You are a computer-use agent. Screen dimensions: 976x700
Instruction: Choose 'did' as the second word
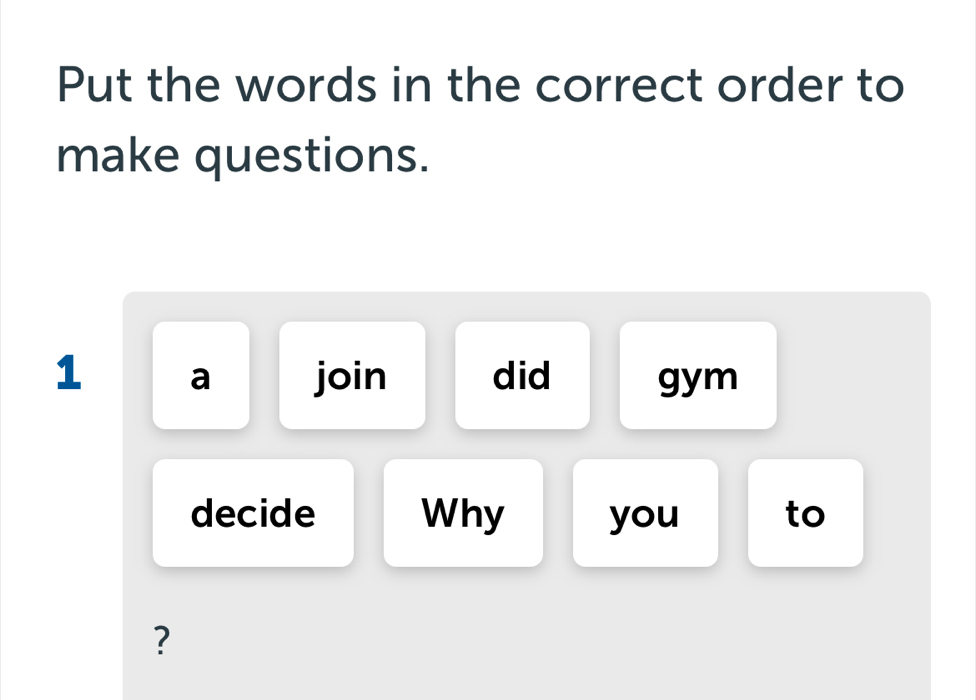point(522,375)
